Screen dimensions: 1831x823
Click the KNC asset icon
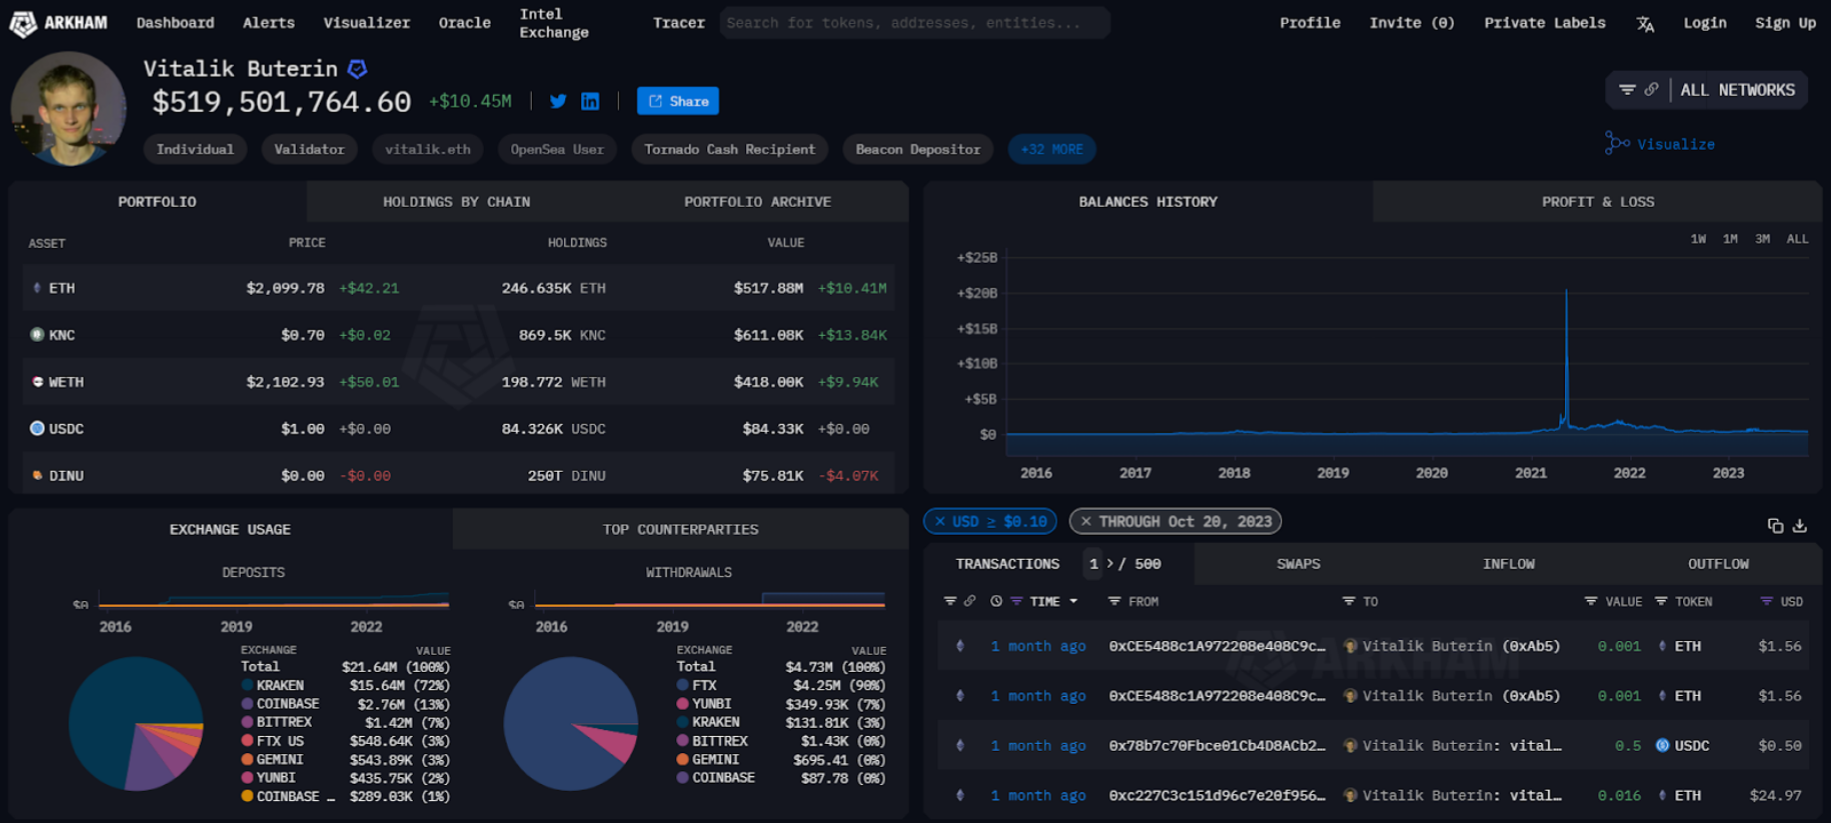[37, 335]
